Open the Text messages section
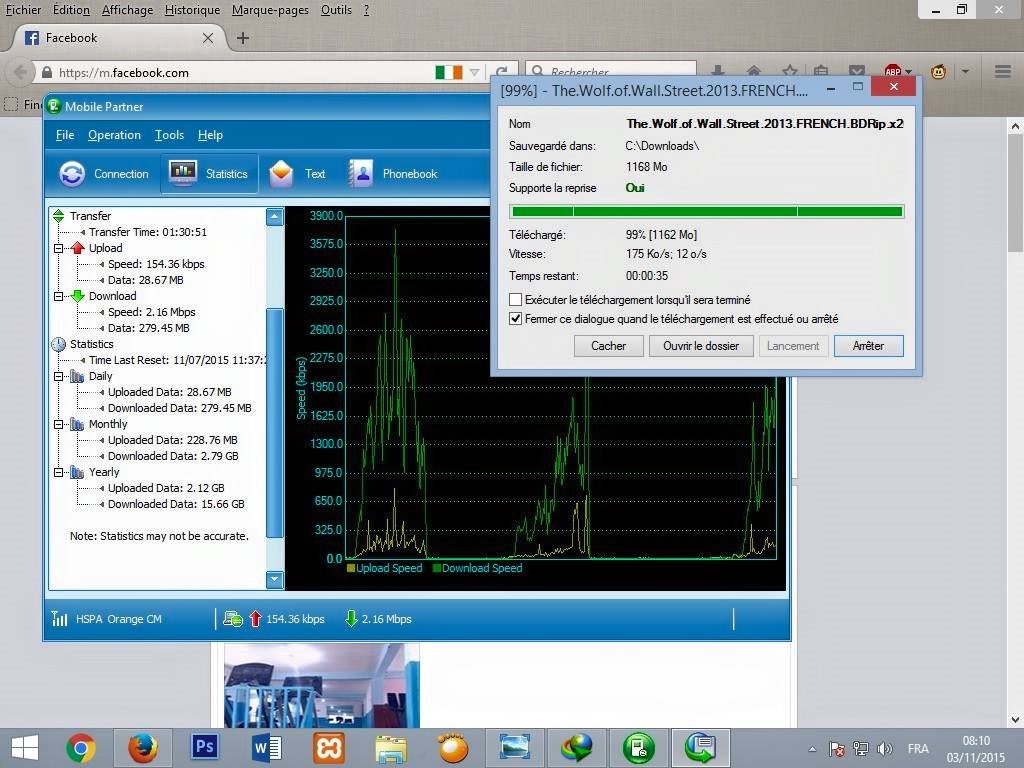This screenshot has width=1024, height=768. tap(297, 174)
